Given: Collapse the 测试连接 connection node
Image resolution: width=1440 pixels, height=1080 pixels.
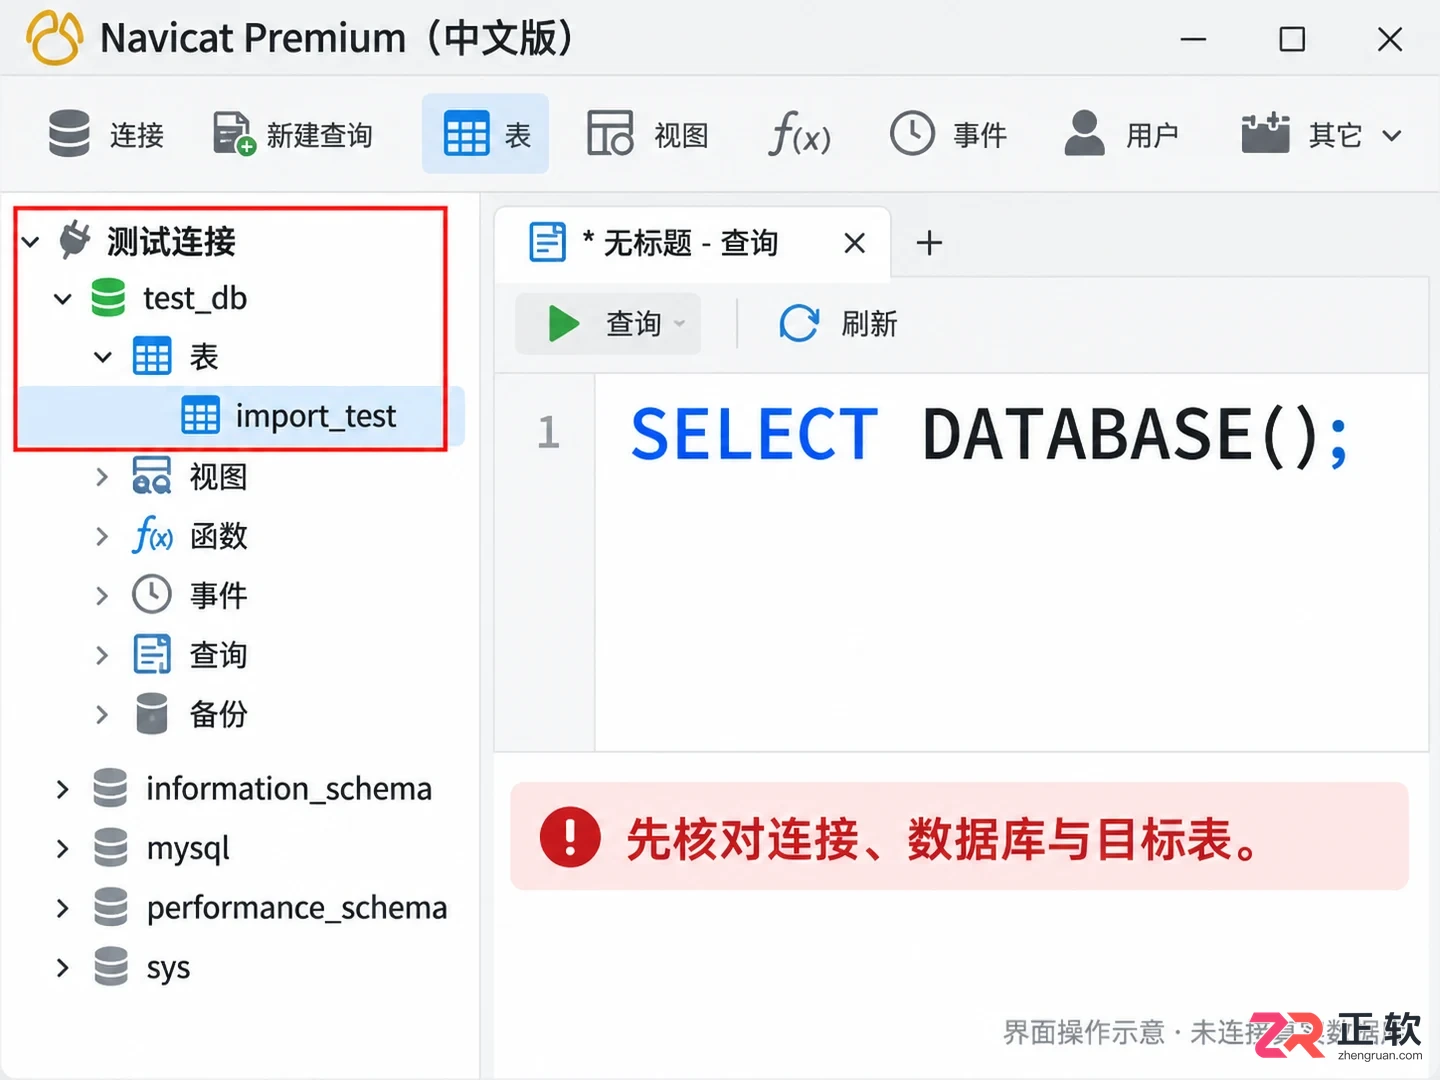Looking at the screenshot, I should 31,242.
